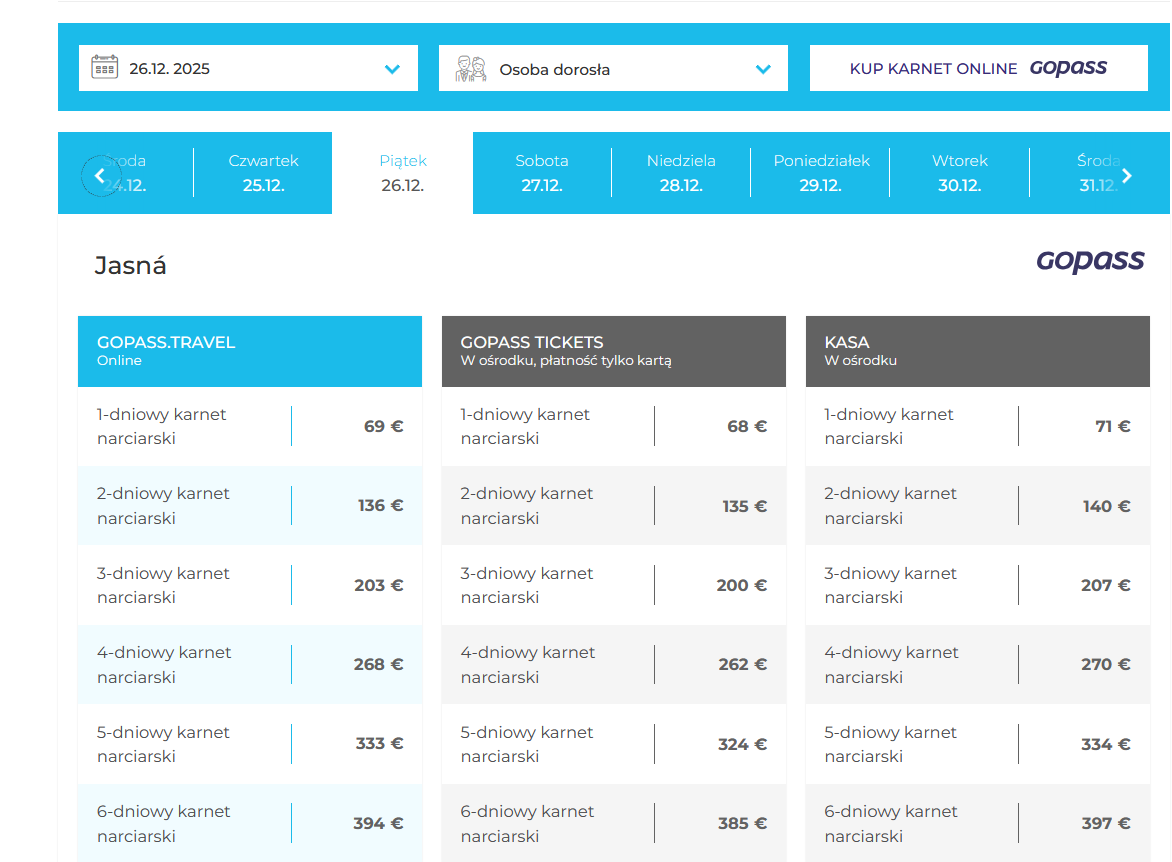Select the Poniedziałek 29.12. tab

tap(821, 173)
